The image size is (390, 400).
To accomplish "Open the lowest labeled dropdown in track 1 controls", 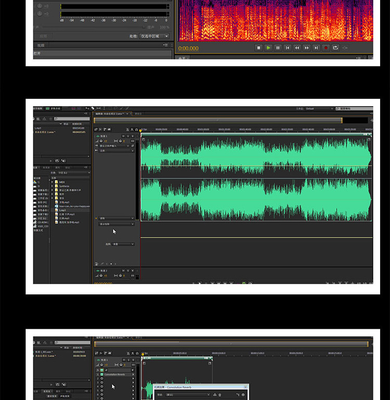I will coord(123,244).
